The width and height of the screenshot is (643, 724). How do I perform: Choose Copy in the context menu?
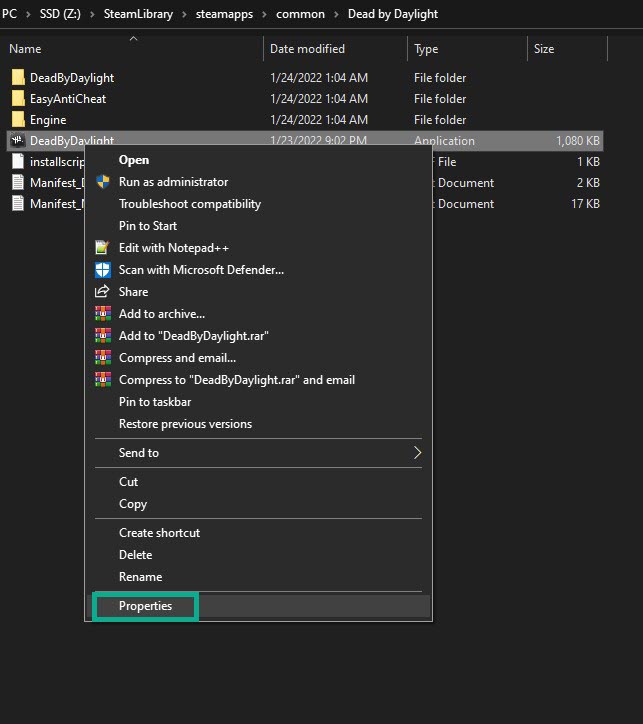[132, 504]
